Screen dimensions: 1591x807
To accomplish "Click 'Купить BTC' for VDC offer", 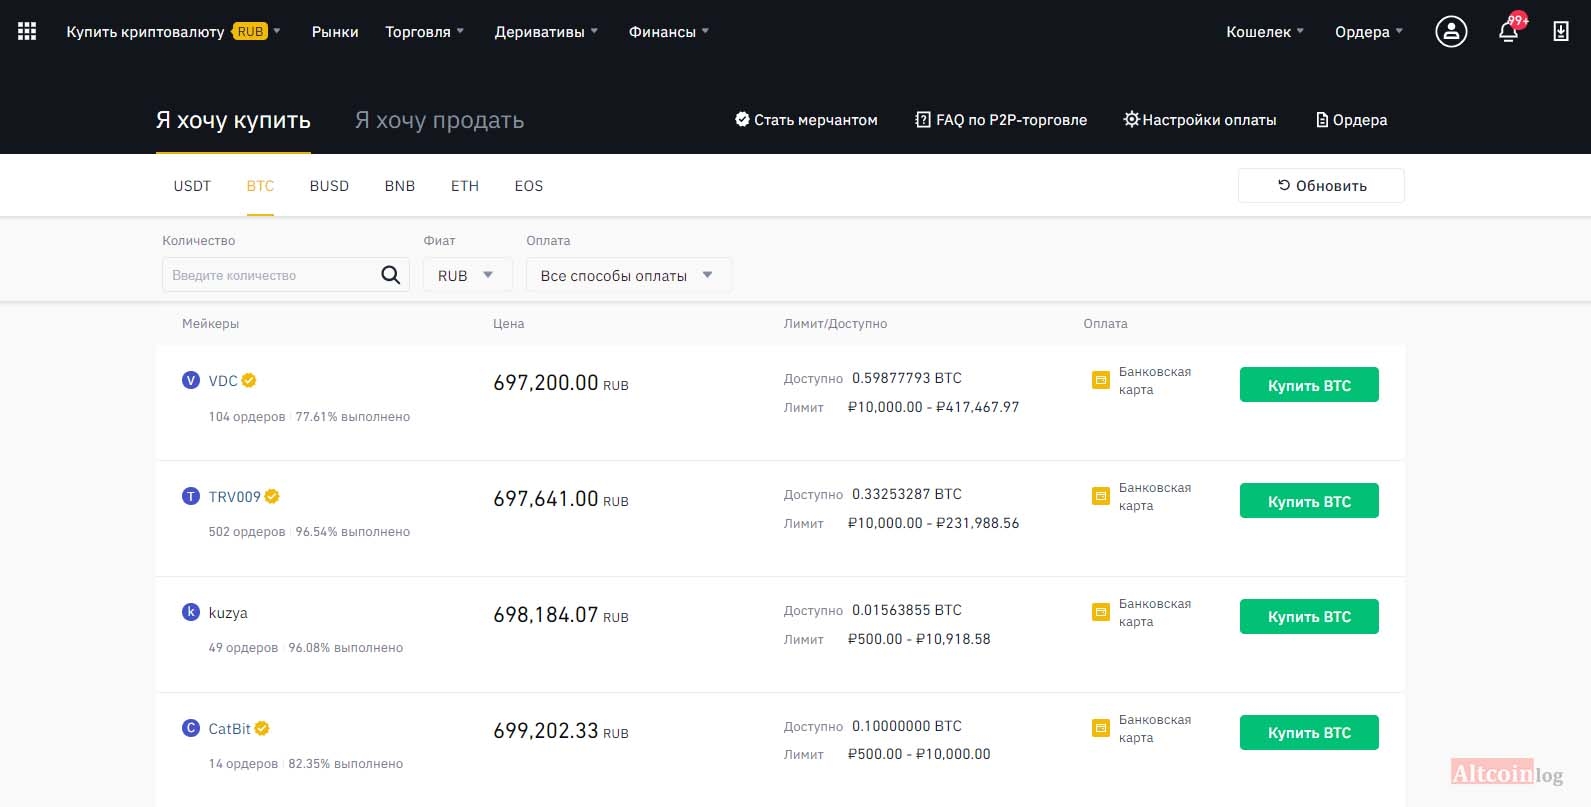I will pyautogui.click(x=1309, y=385).
